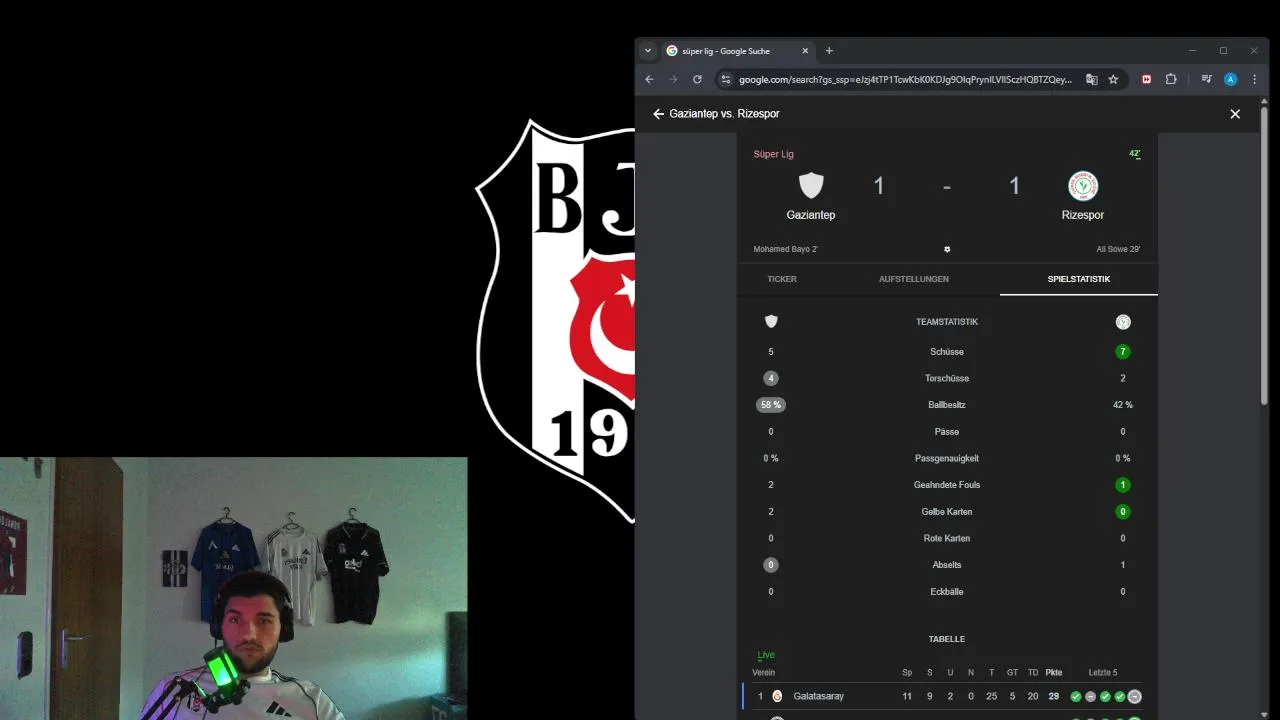Screen dimensions: 1280x720
Task: Open Chrome's three-dot menu
Action: tap(1254, 79)
